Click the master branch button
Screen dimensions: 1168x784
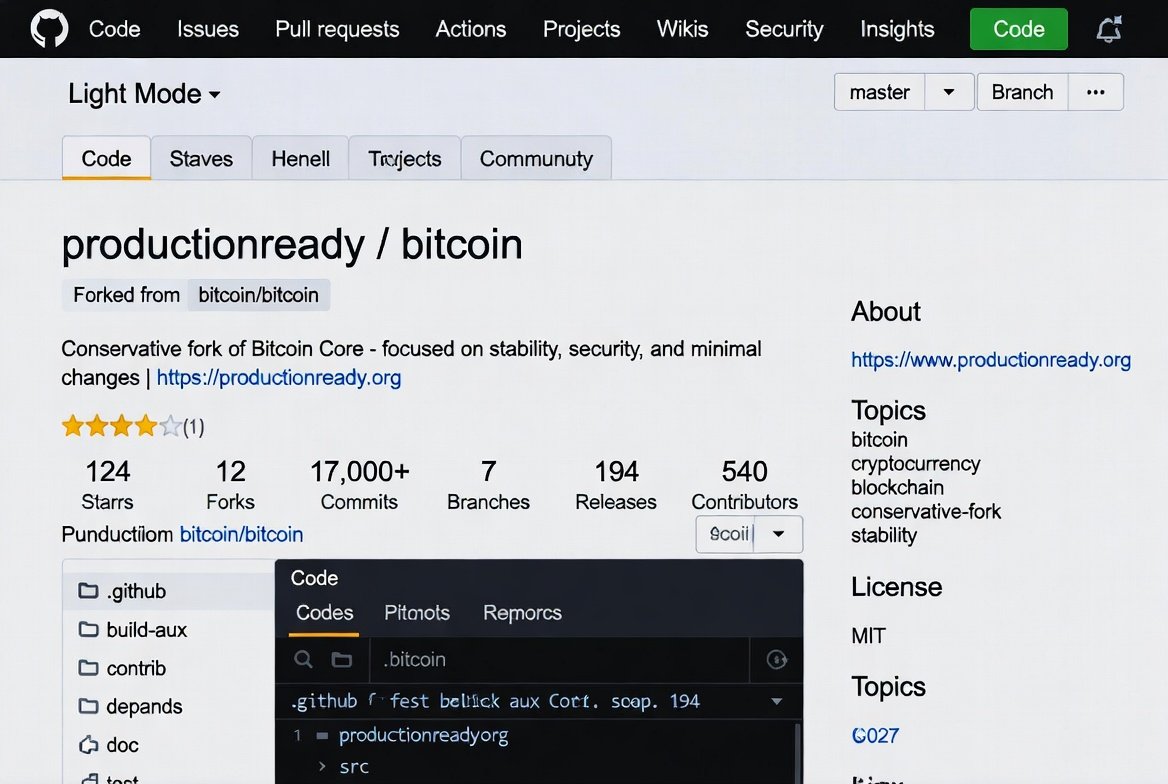[880, 92]
